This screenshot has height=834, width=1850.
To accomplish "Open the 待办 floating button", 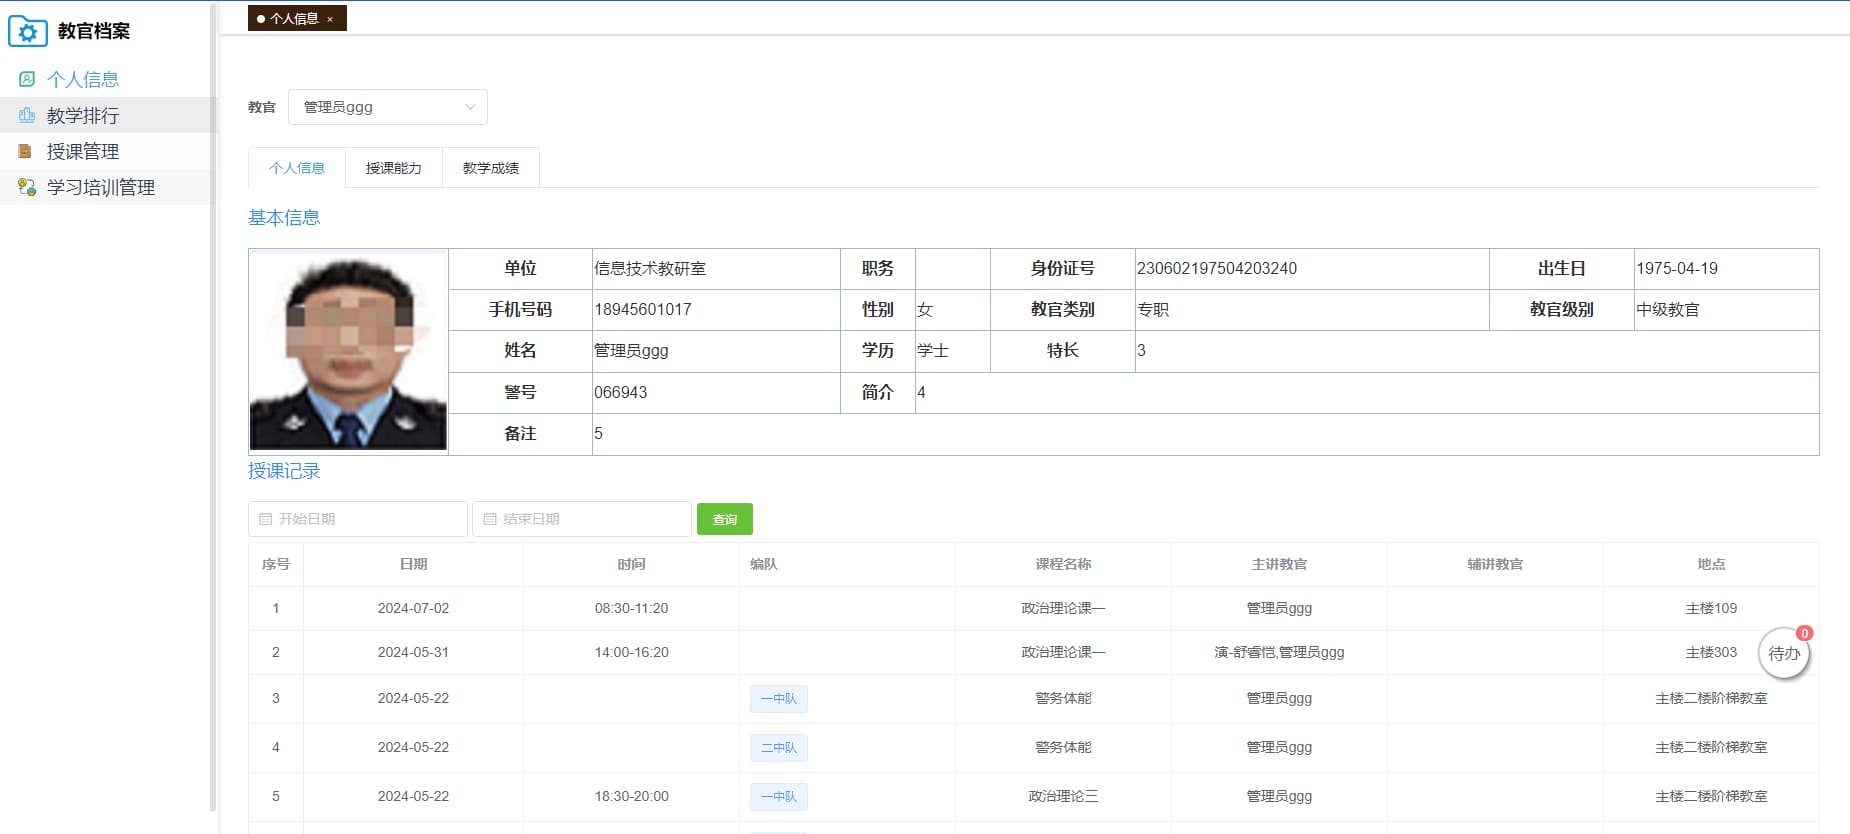I will [x=1784, y=654].
